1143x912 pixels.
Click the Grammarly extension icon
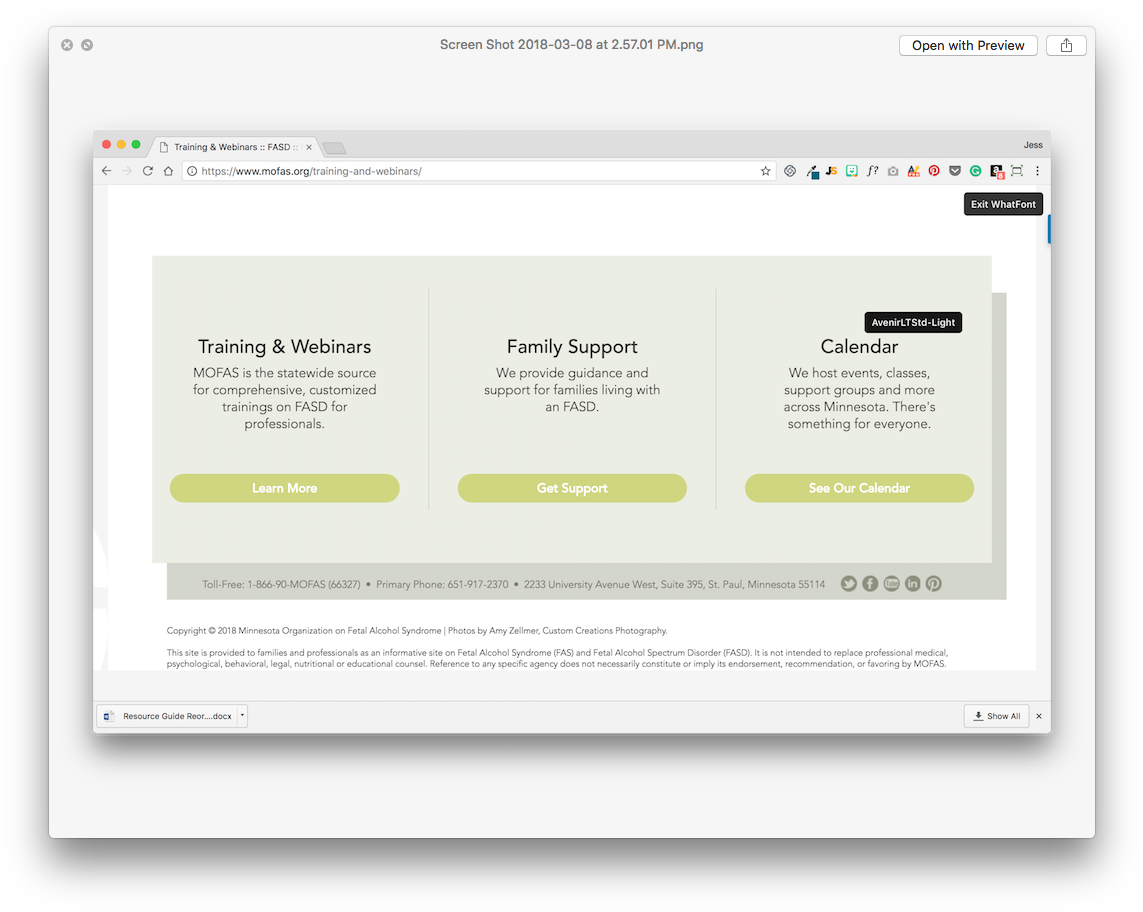coord(975,171)
